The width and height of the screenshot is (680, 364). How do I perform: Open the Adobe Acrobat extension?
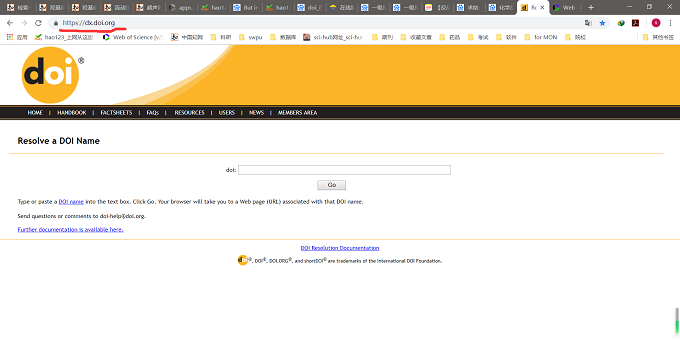click(x=635, y=23)
